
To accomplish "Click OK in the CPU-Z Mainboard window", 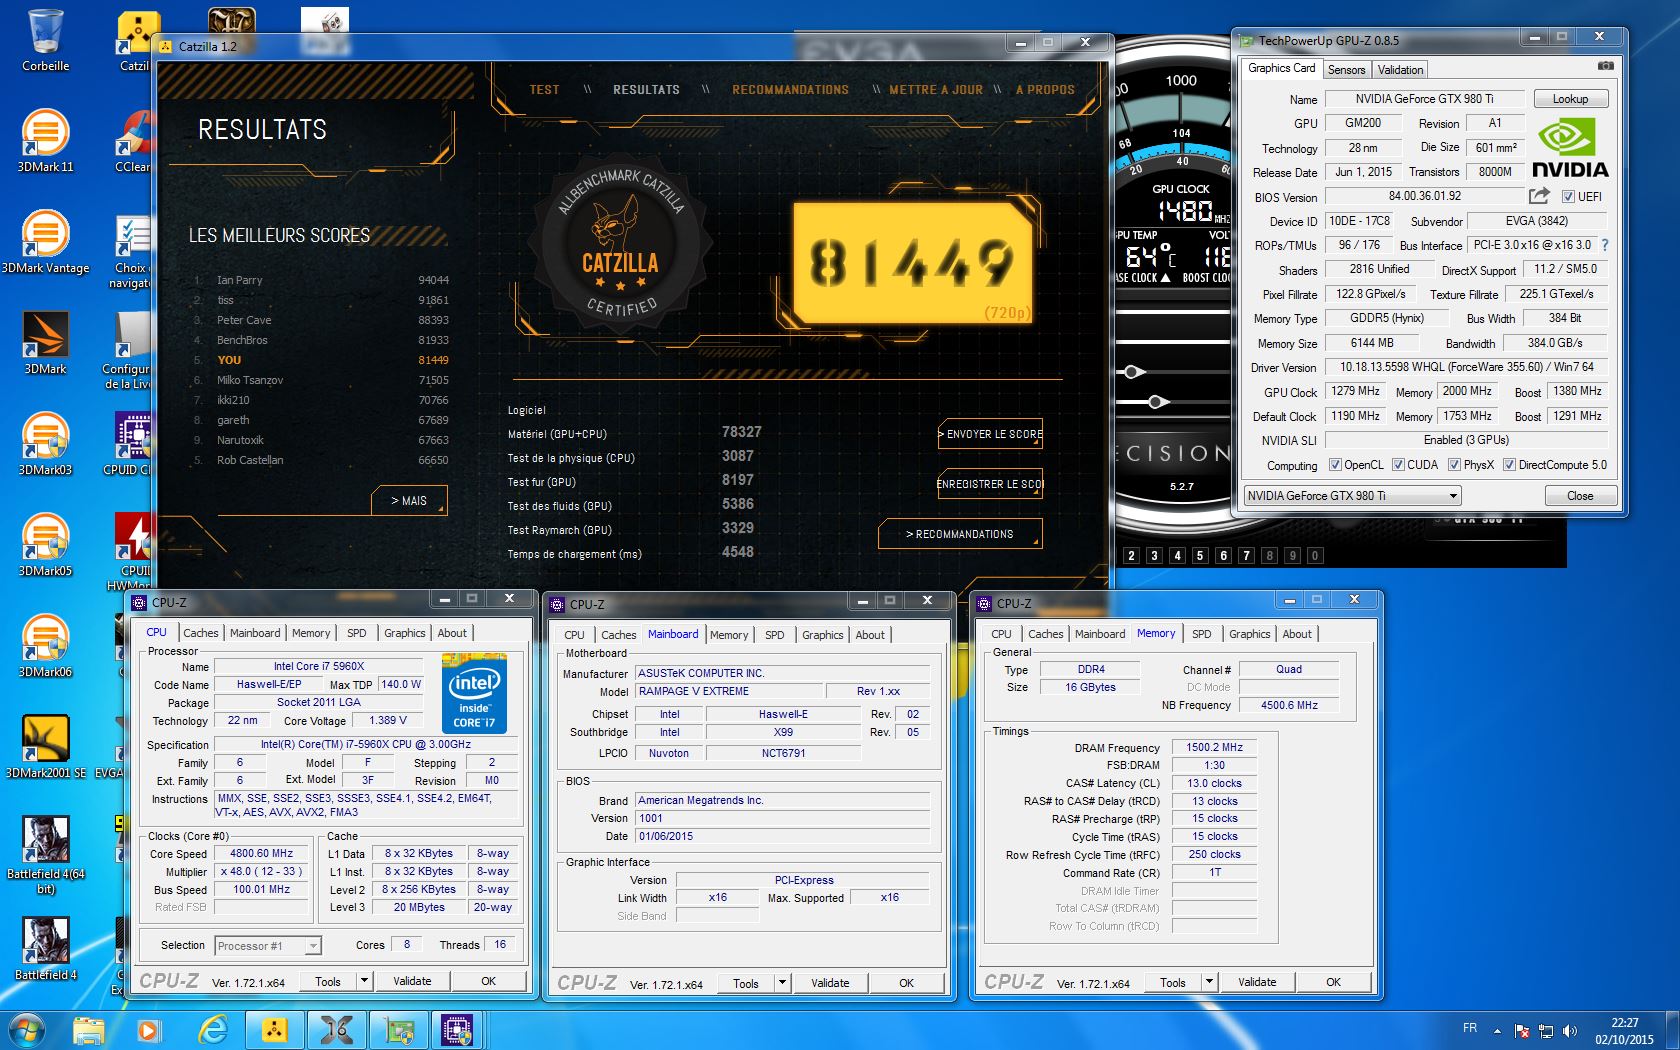I will [907, 984].
